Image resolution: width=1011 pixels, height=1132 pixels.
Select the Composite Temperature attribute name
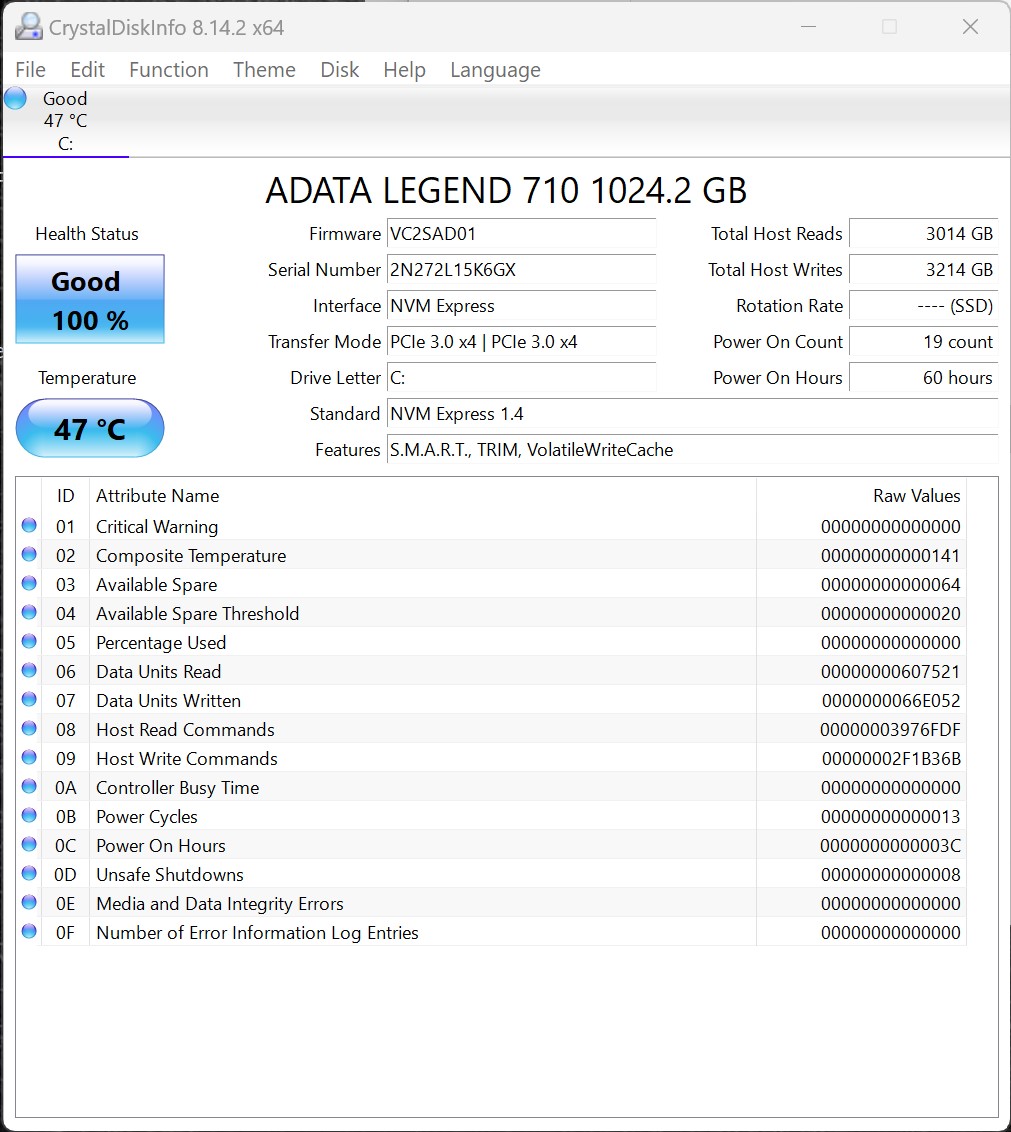pyautogui.click(x=191, y=556)
